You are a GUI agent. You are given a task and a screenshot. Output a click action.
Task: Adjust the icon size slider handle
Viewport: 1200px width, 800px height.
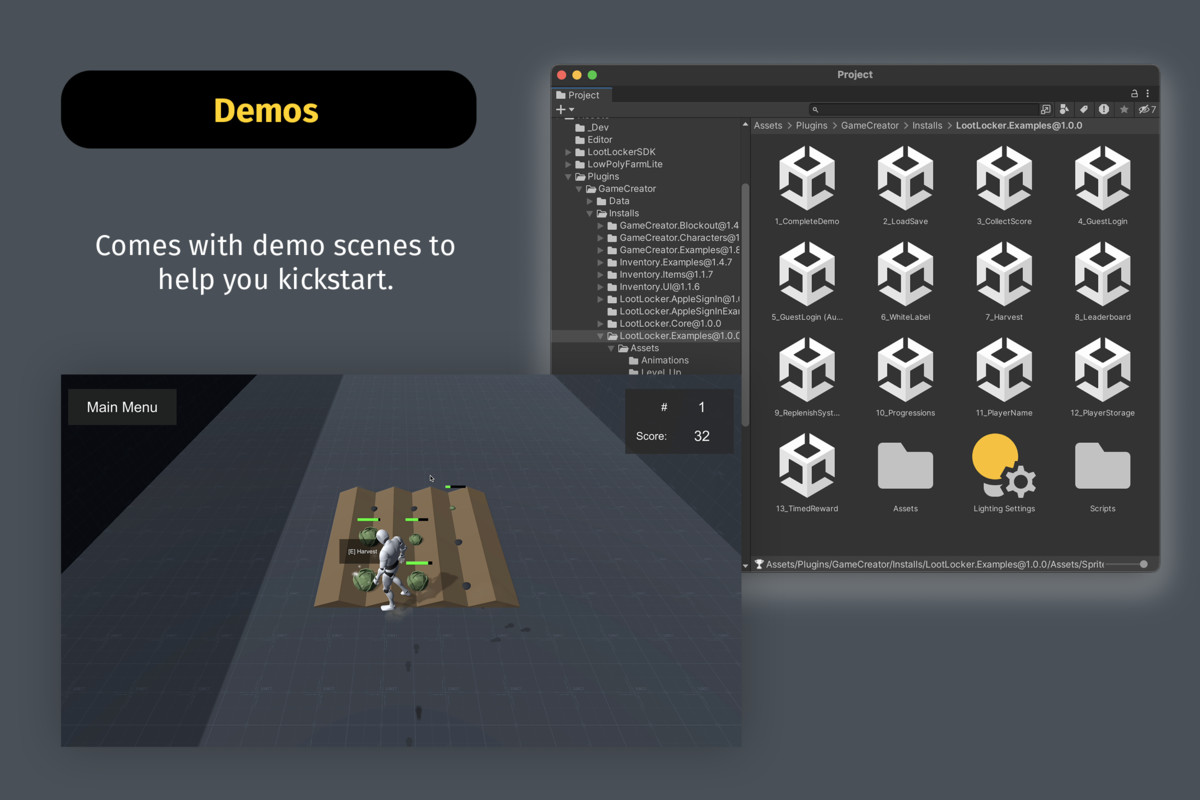click(1144, 564)
